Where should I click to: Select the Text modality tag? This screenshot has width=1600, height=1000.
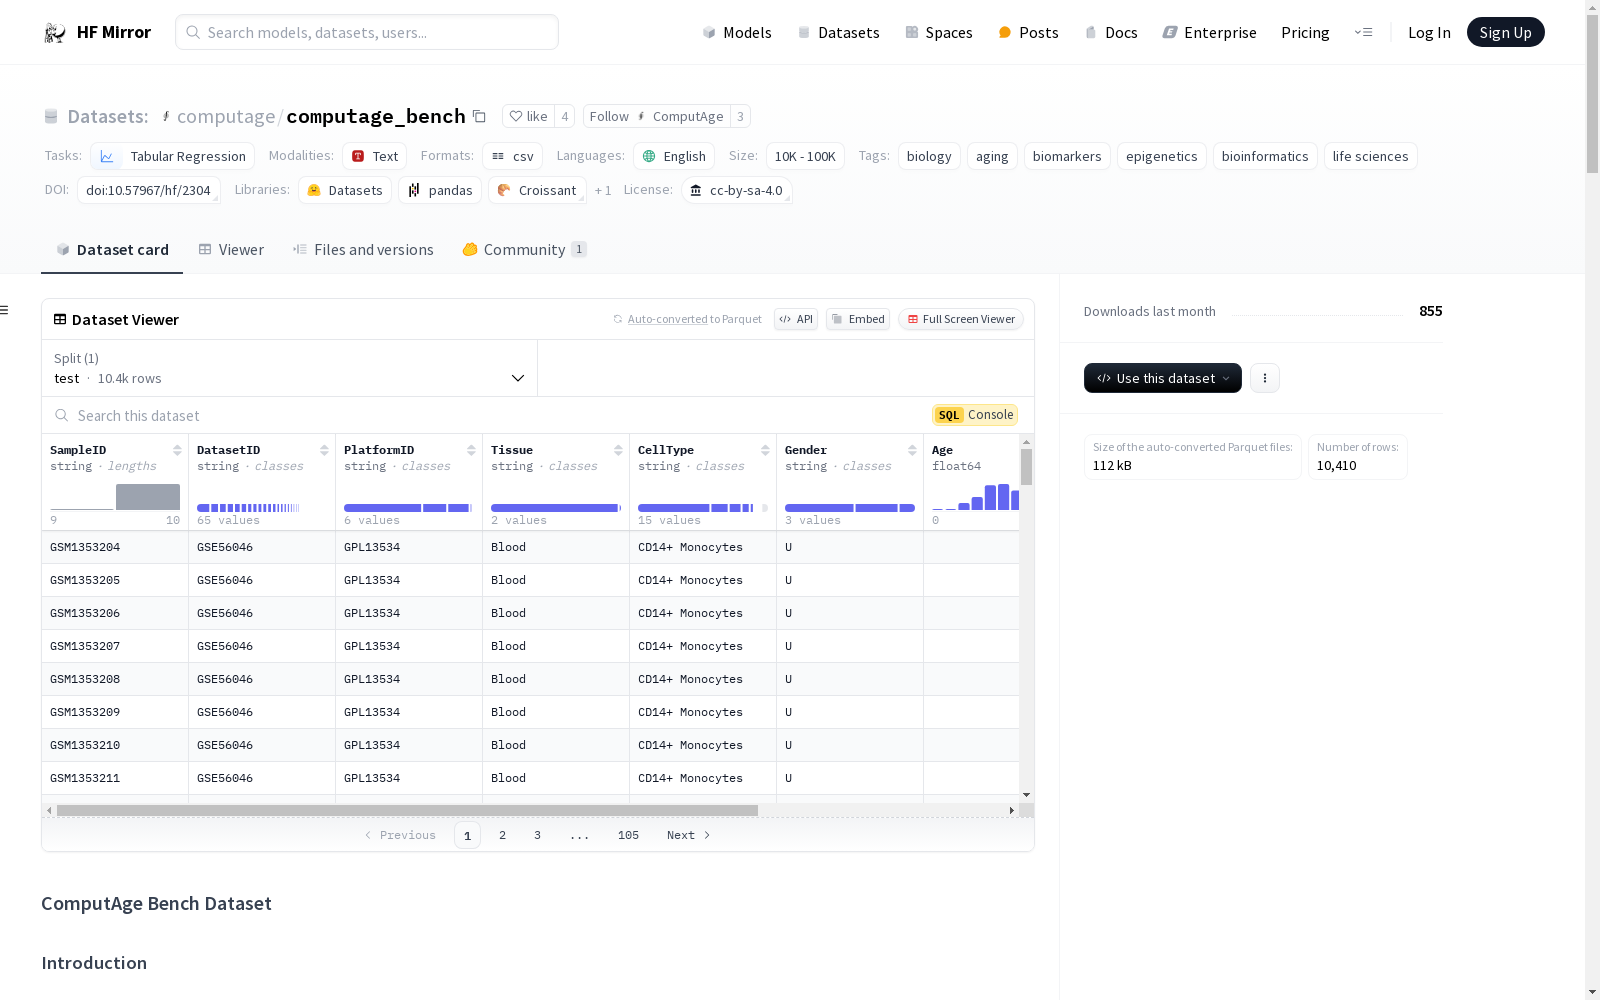[x=375, y=156]
